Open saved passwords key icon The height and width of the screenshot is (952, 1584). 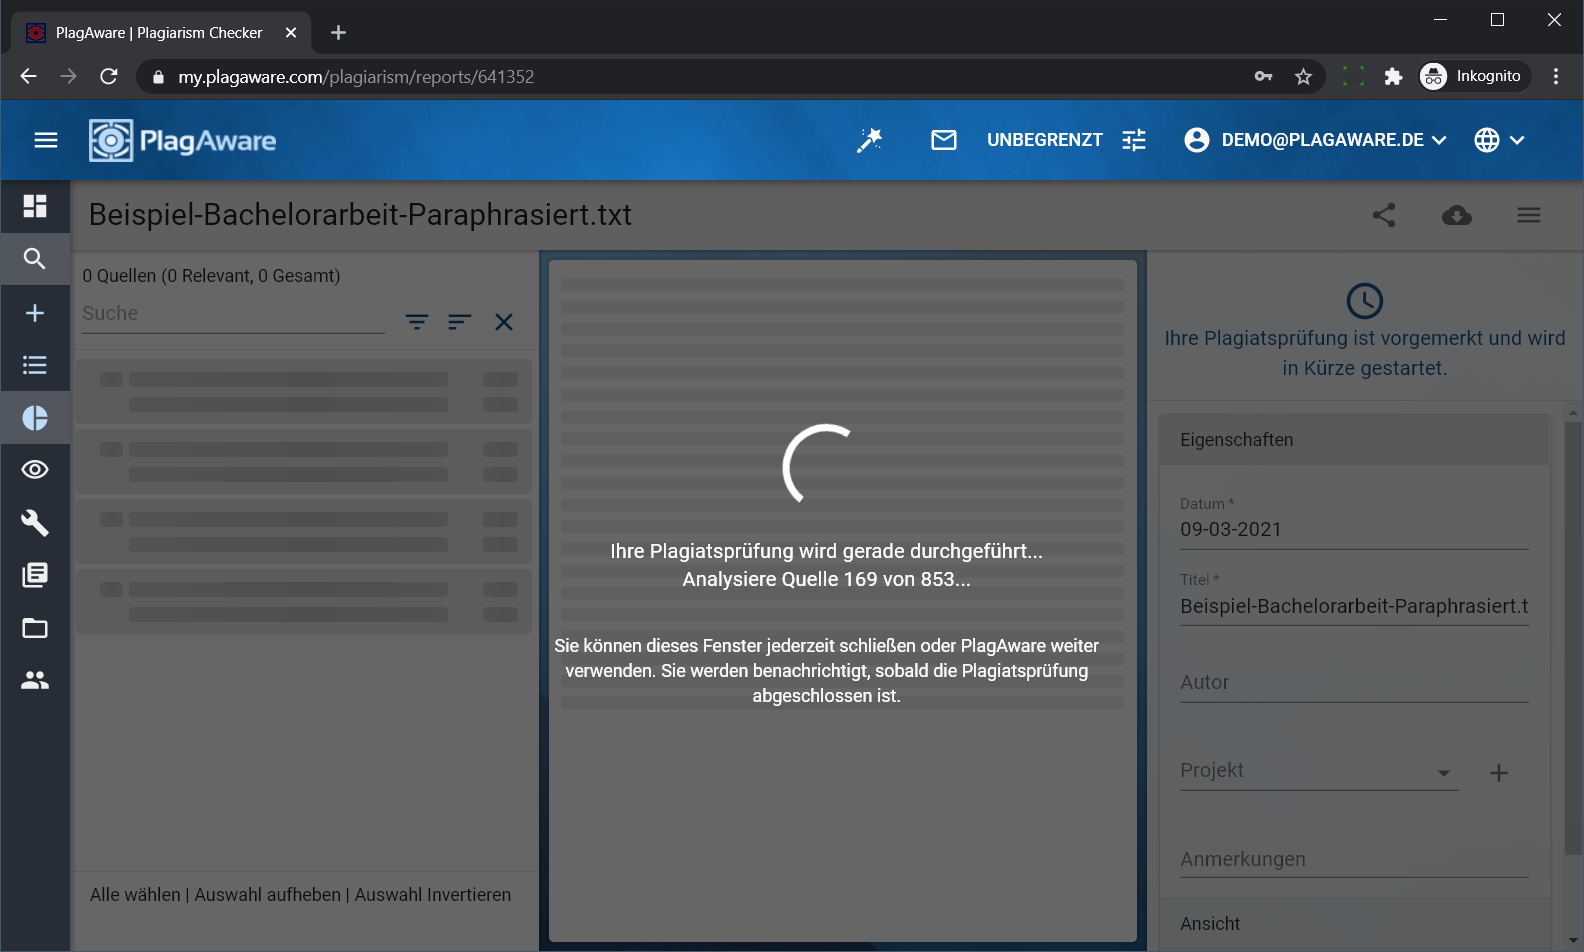pyautogui.click(x=1263, y=77)
